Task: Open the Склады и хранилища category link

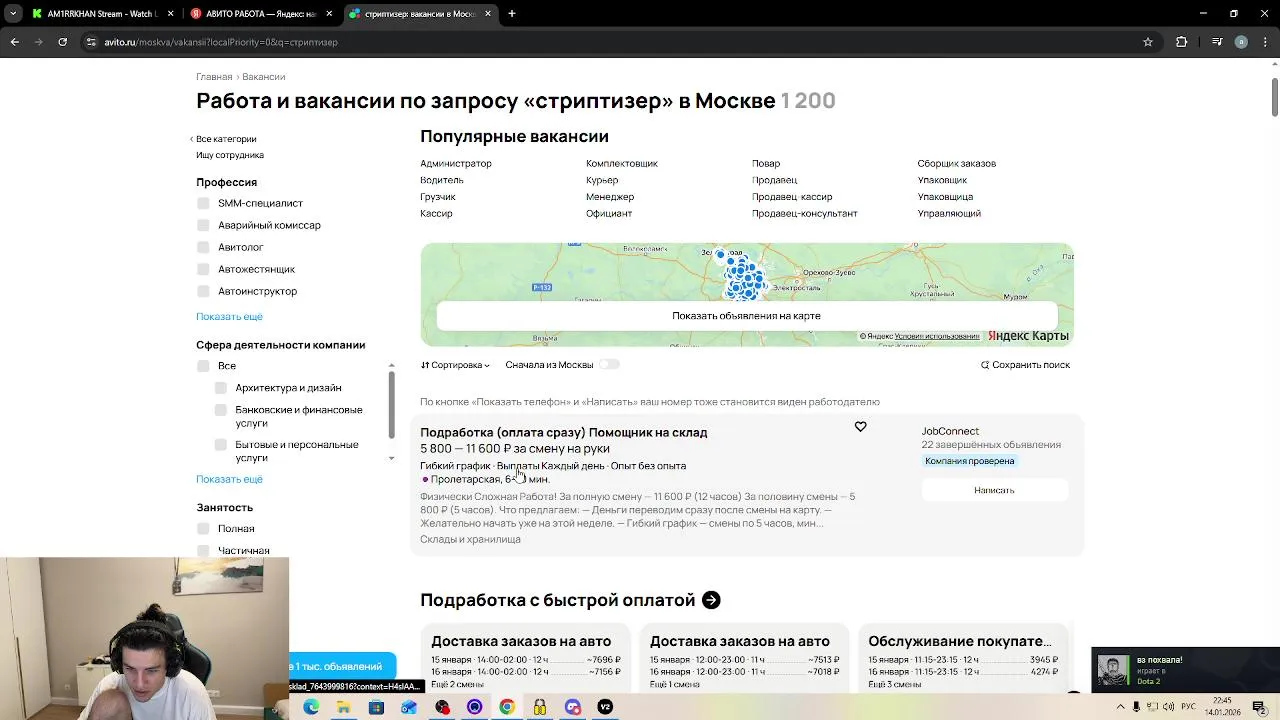Action: [x=470, y=539]
